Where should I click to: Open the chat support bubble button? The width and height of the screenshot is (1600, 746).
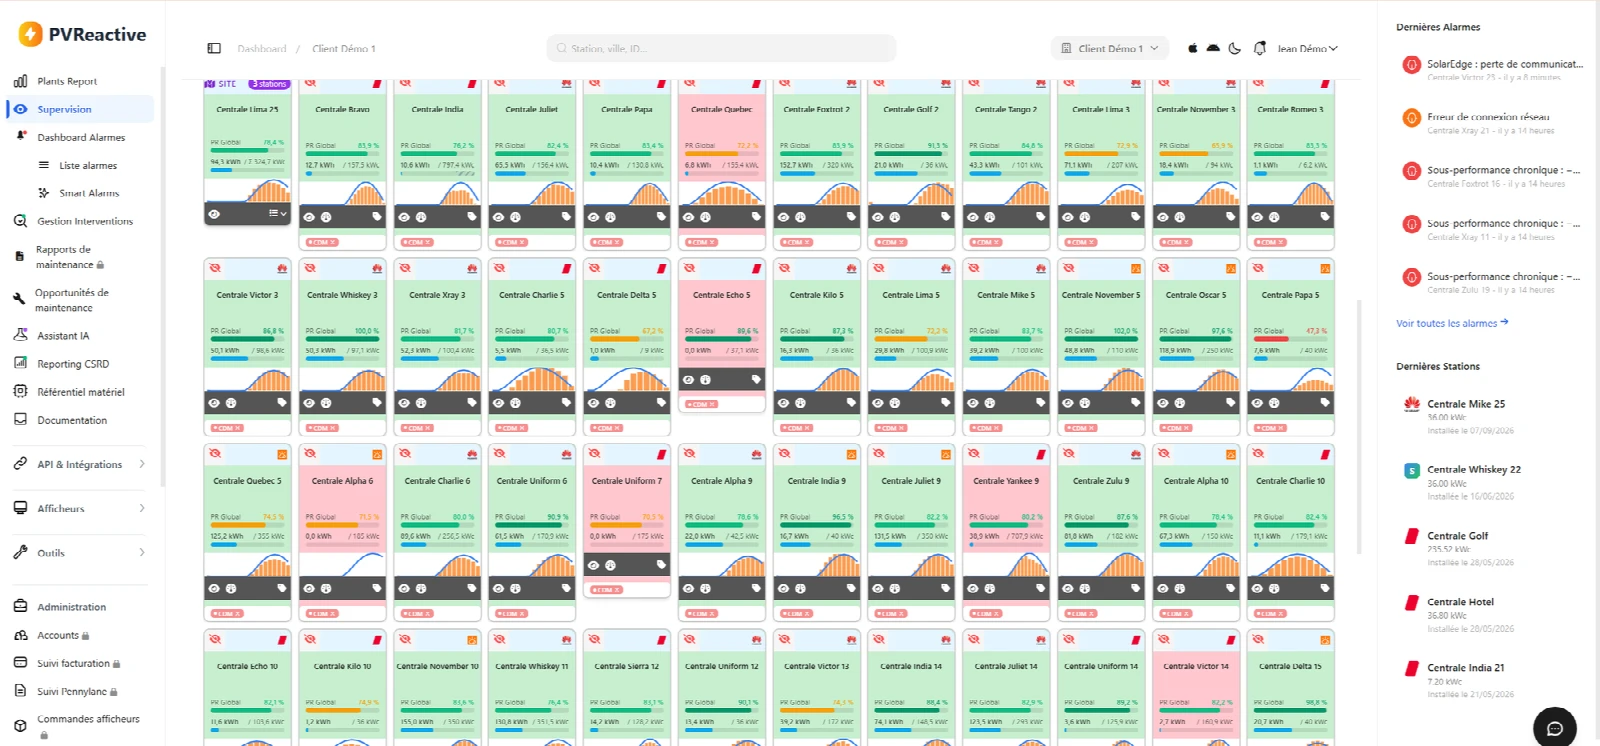(1554, 728)
